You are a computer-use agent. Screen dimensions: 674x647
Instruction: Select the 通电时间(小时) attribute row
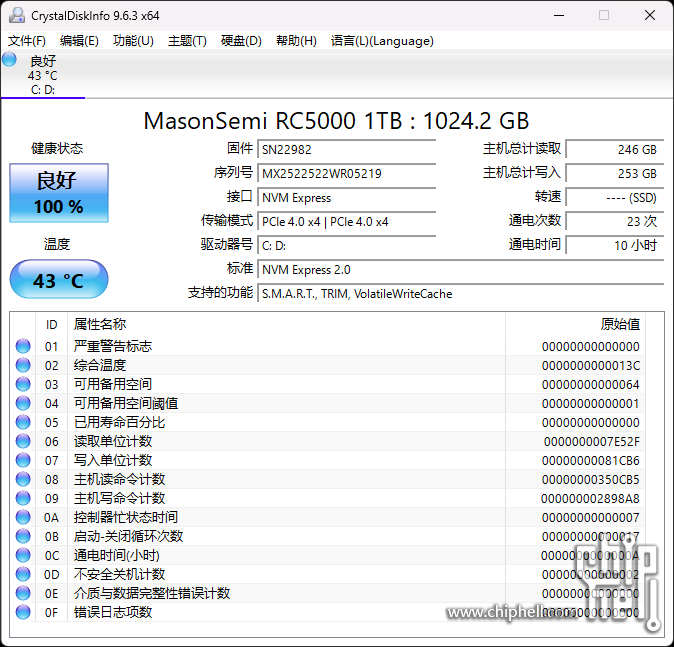[x=328, y=555]
